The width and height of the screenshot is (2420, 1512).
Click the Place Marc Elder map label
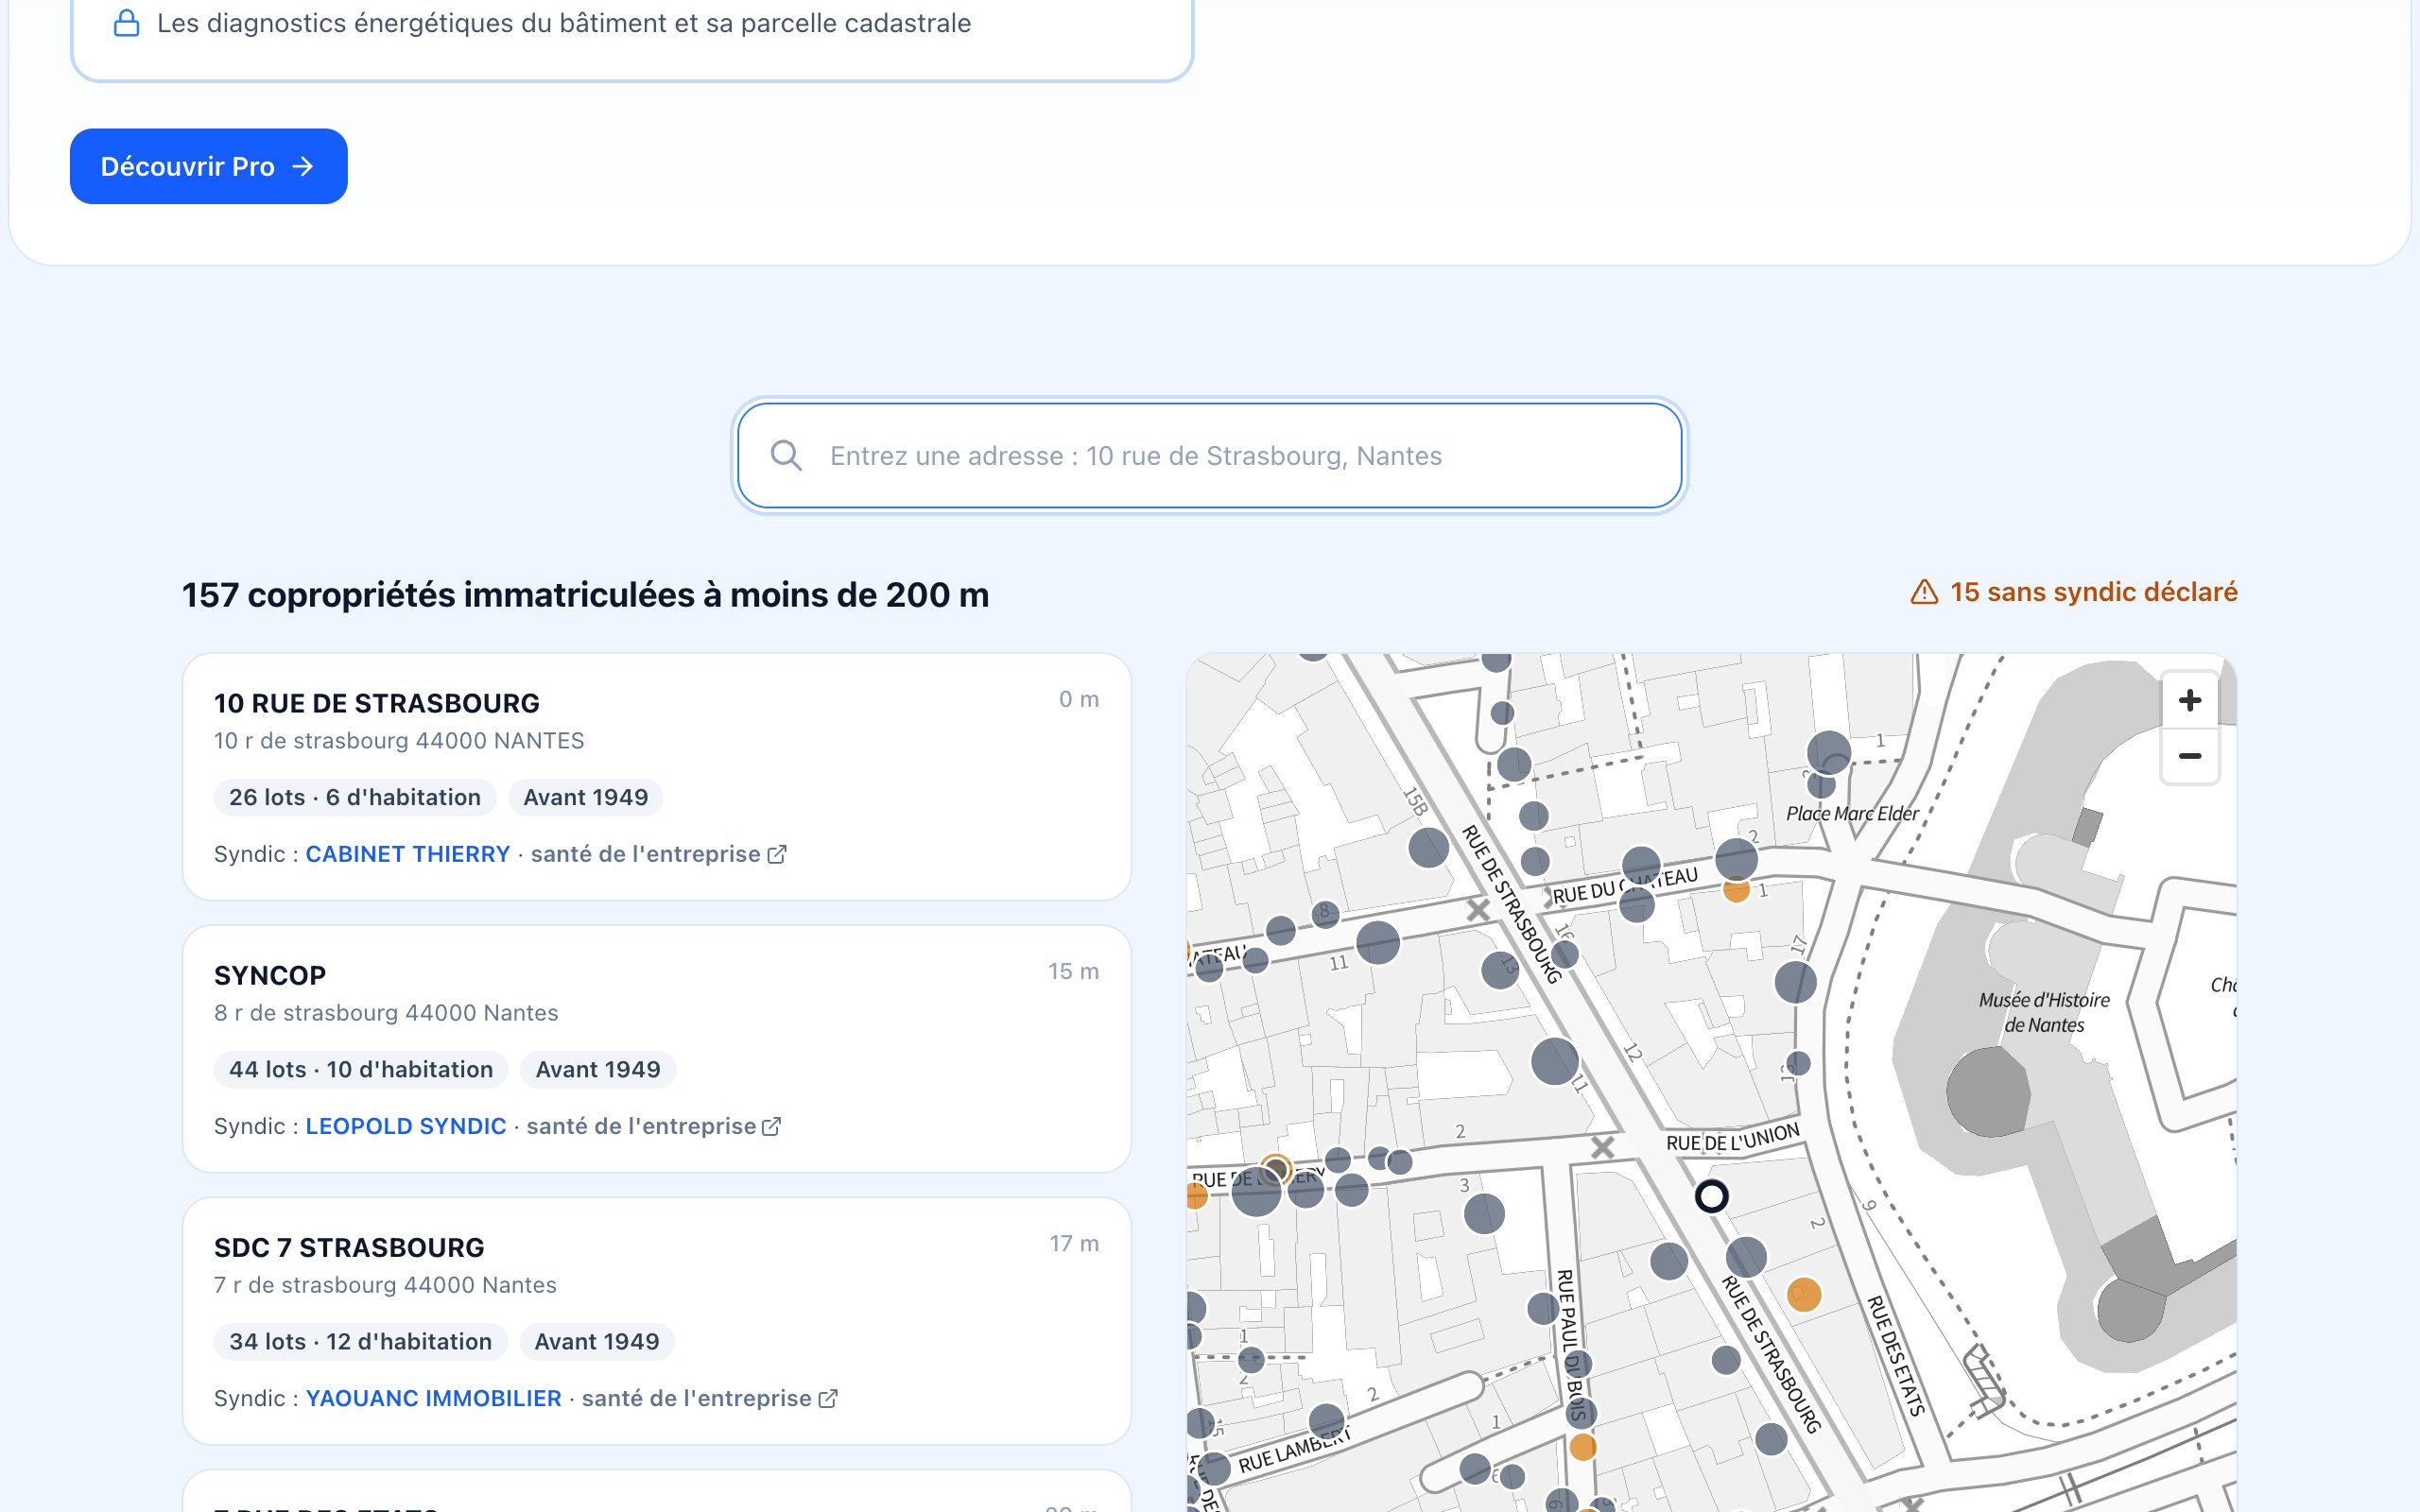(x=1852, y=813)
